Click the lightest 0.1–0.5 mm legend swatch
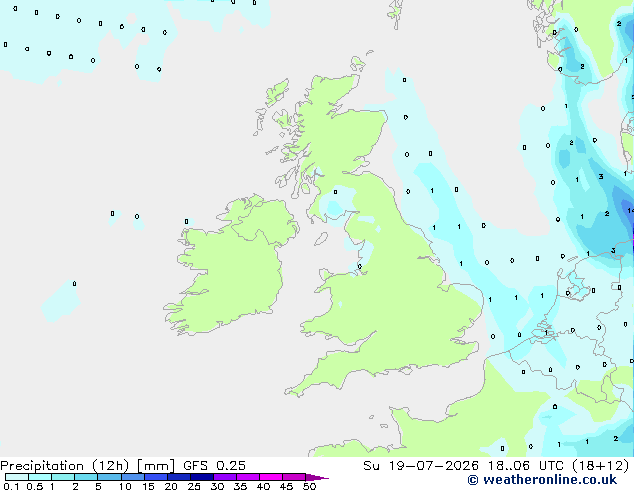The height and width of the screenshot is (490, 634). coord(17,477)
